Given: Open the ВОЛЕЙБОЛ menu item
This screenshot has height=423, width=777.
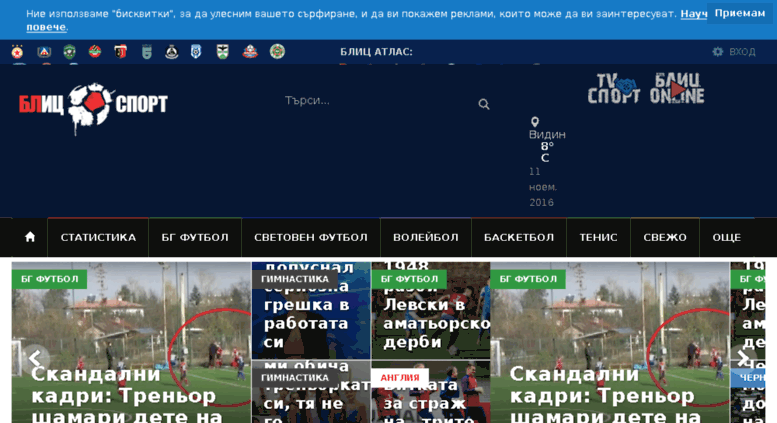Looking at the screenshot, I should 426,237.
